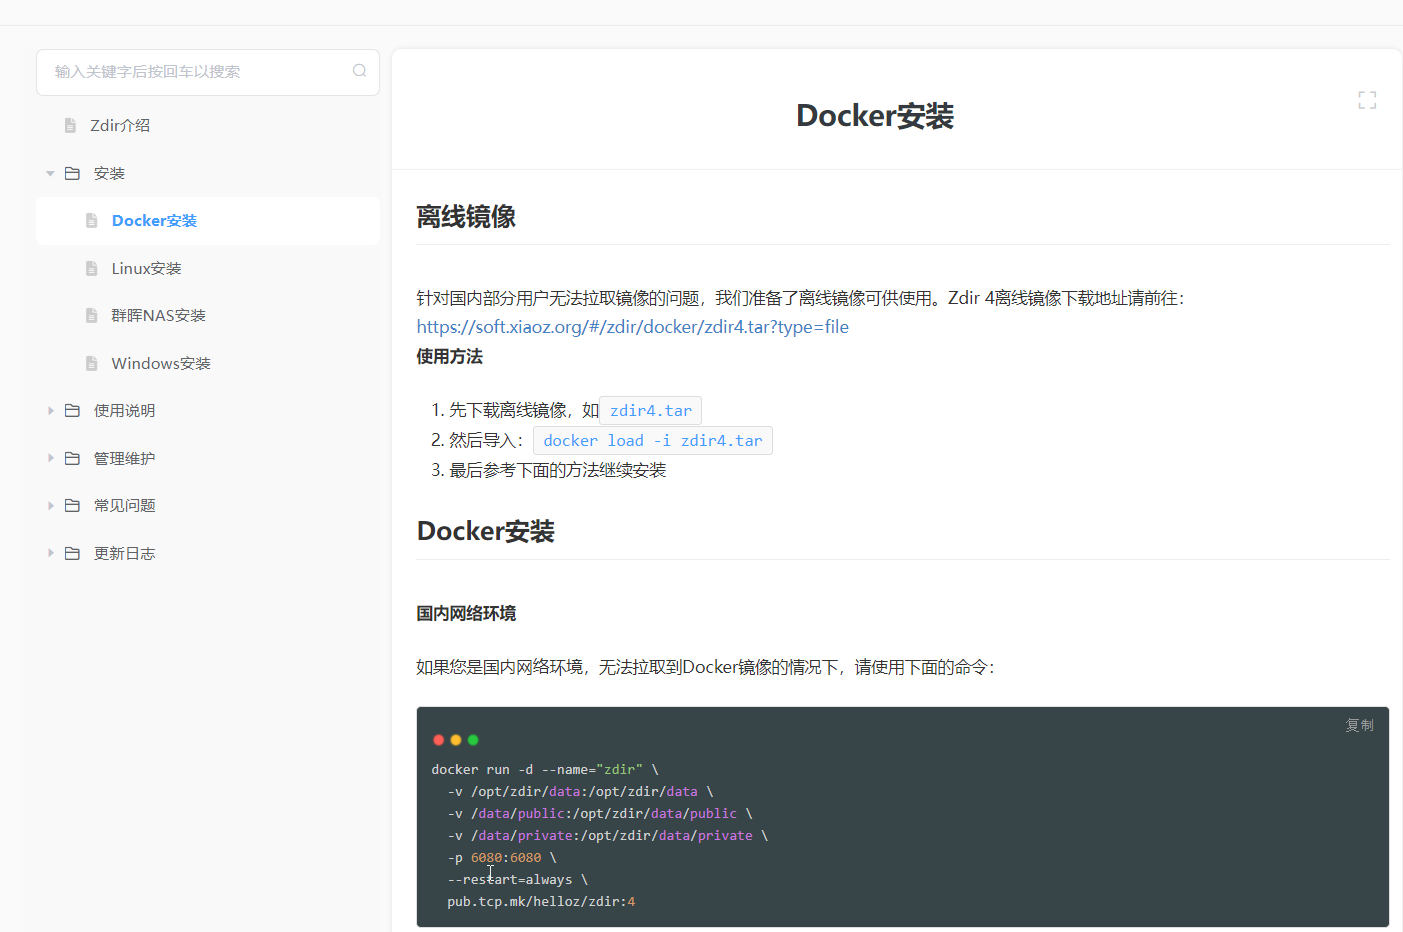Focus the keyword search input field

[195, 72]
